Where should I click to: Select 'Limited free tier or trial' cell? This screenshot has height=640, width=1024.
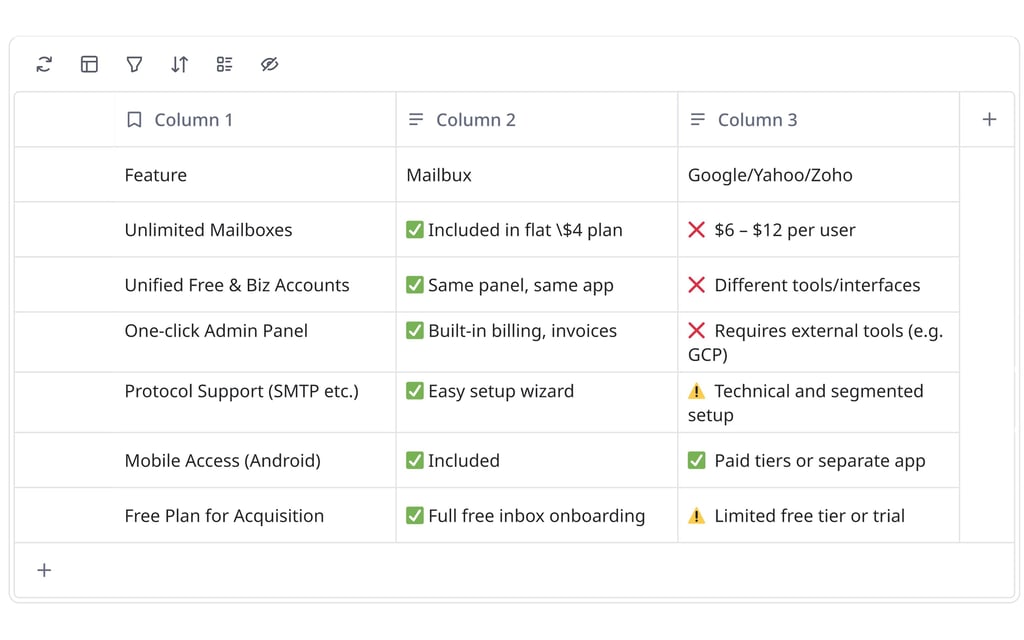tap(819, 515)
